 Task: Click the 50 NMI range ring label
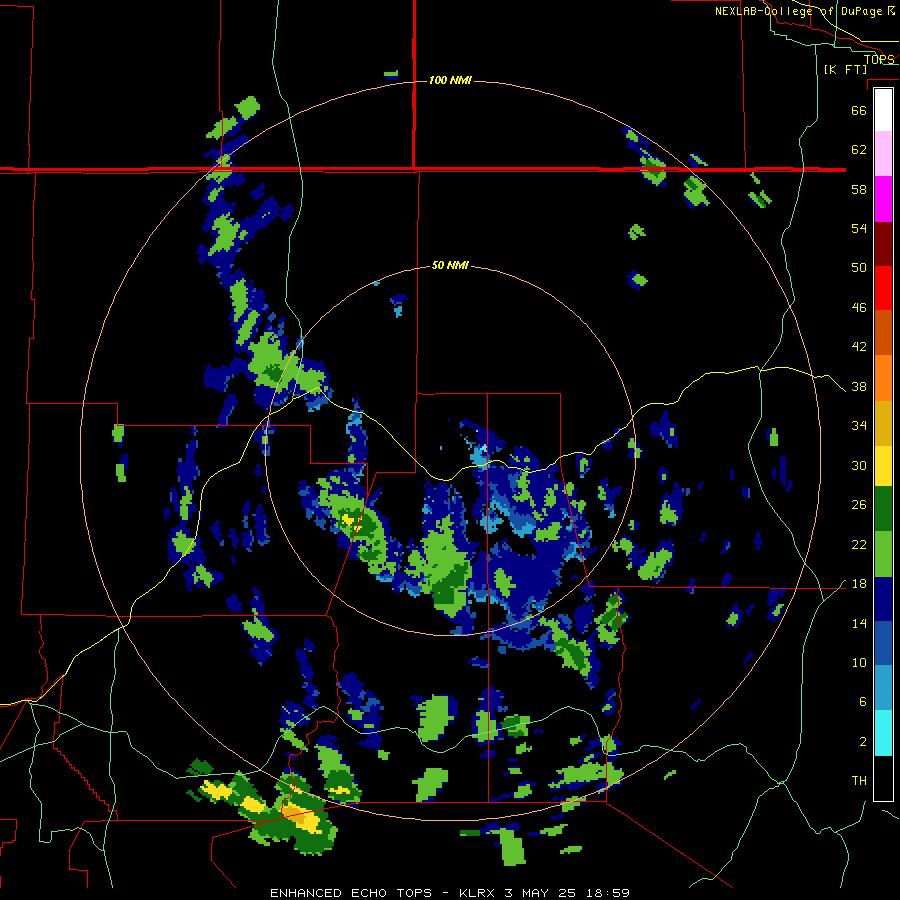[451, 265]
